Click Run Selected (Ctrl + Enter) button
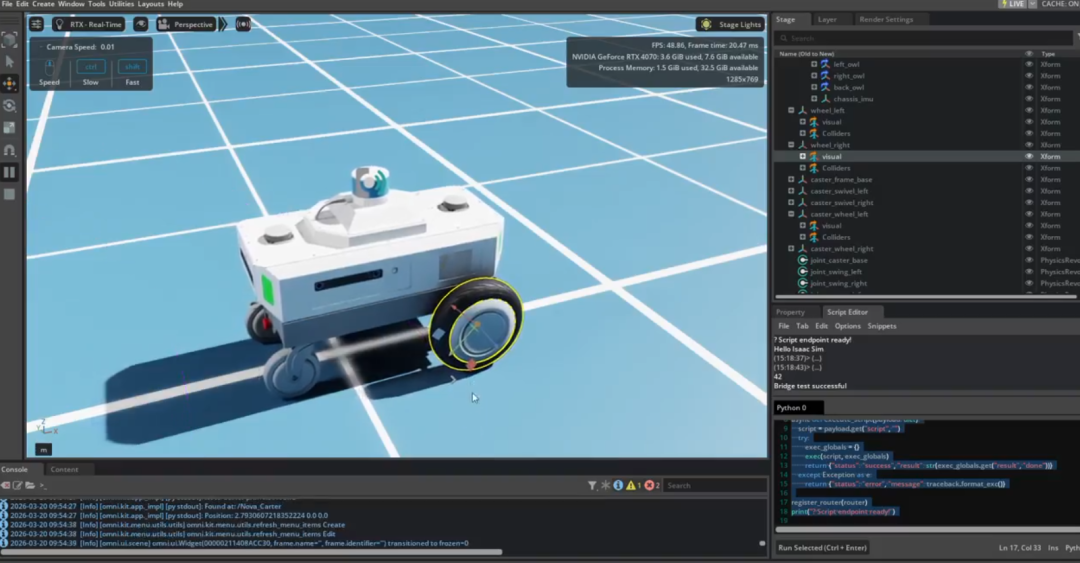Screen dimensions: 1080x563 pos(822,548)
